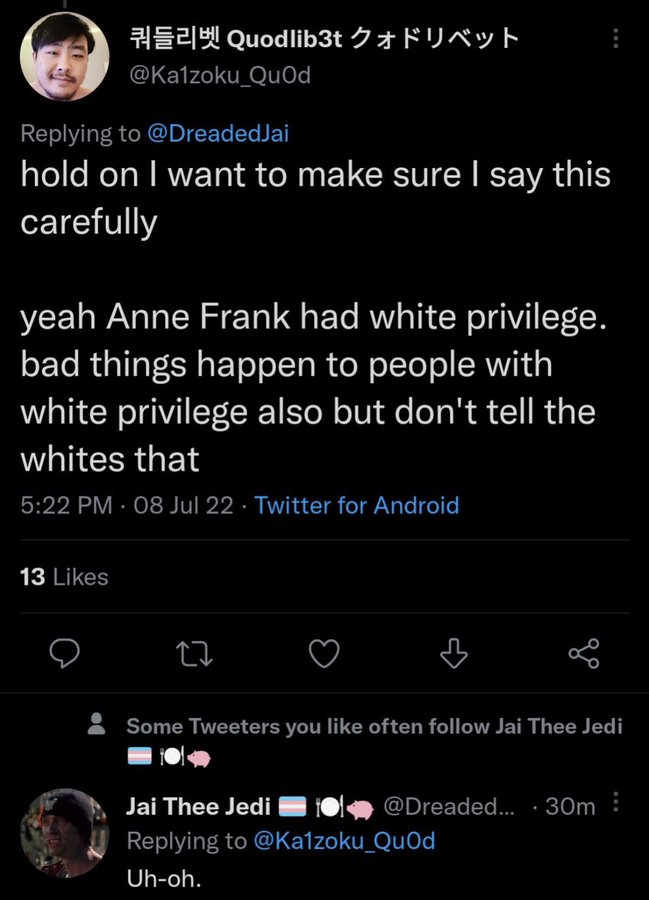The height and width of the screenshot is (900, 649).
Task: Open the Jai Thee Jedi name on the reply
Action: click(199, 806)
